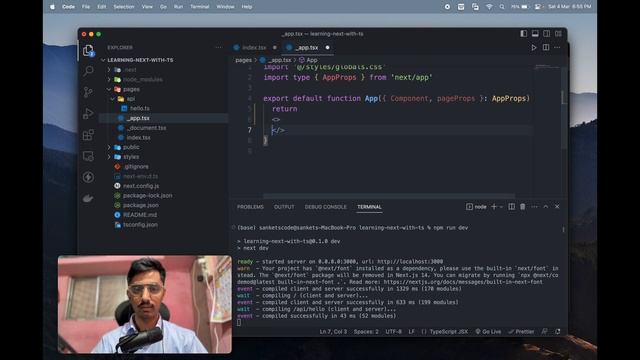
Task: Collapse the pages folder
Action: [x=131, y=89]
